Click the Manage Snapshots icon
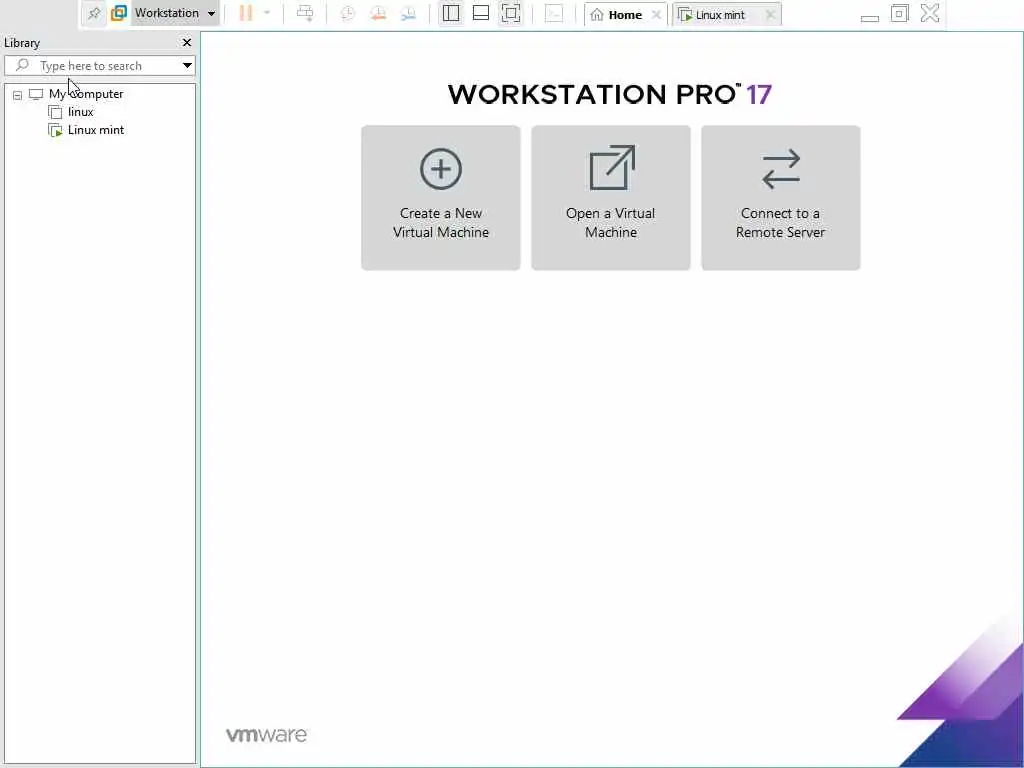 point(408,13)
